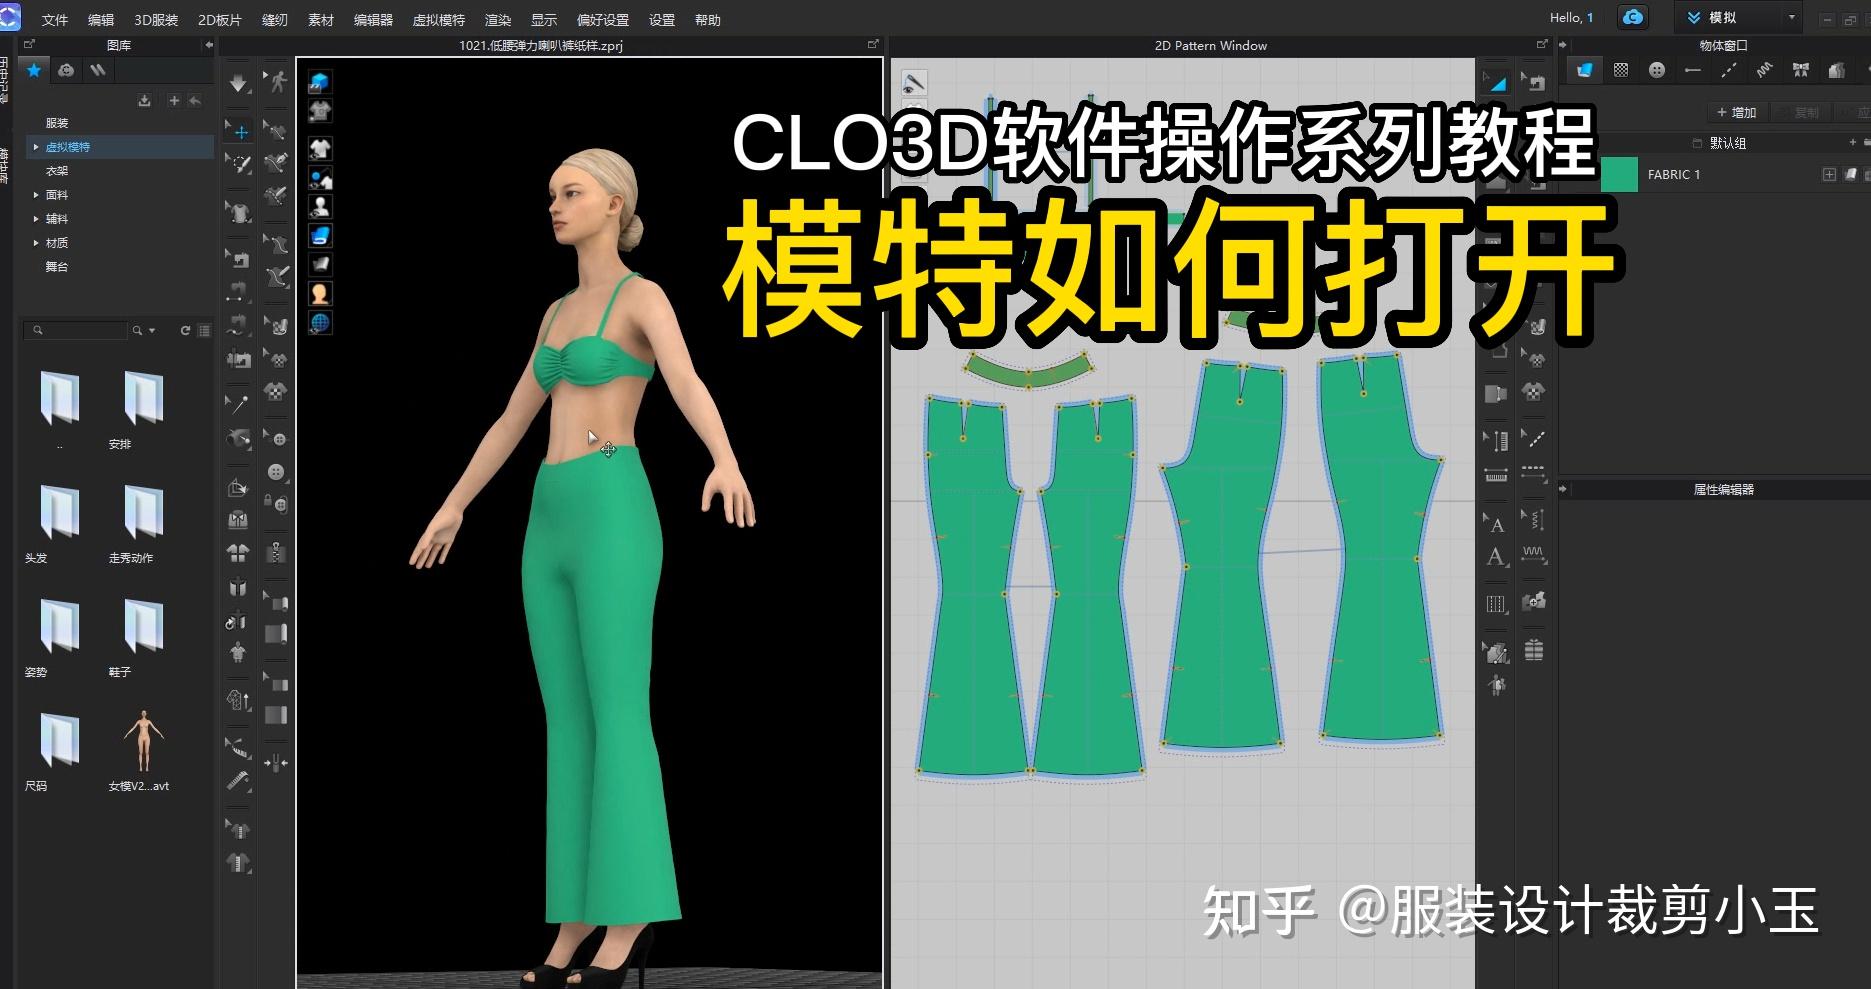Open the 模拟 dropdown arrow at top right
The height and width of the screenshot is (989, 1871).
1793,17
